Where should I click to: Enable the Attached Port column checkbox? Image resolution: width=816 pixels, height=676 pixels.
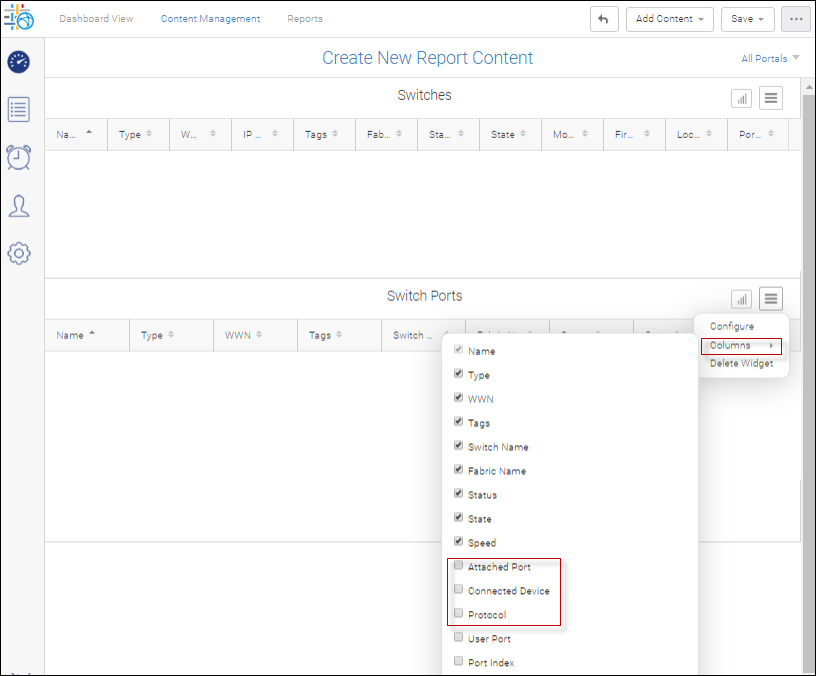(x=458, y=566)
